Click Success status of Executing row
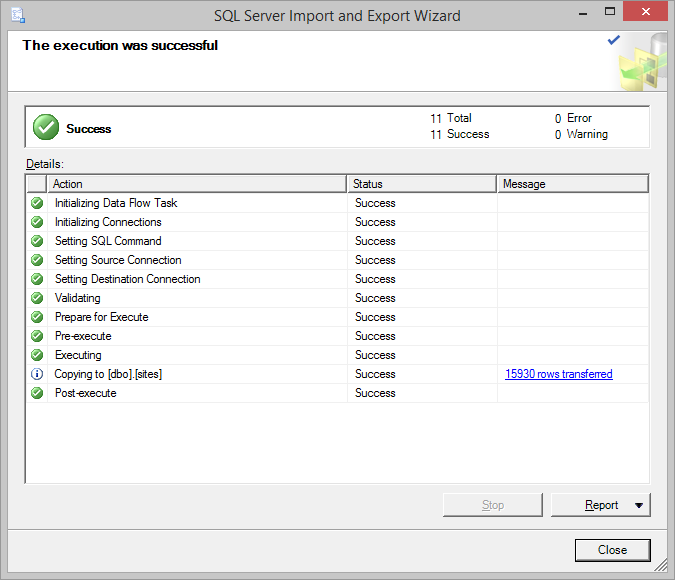 coord(375,355)
